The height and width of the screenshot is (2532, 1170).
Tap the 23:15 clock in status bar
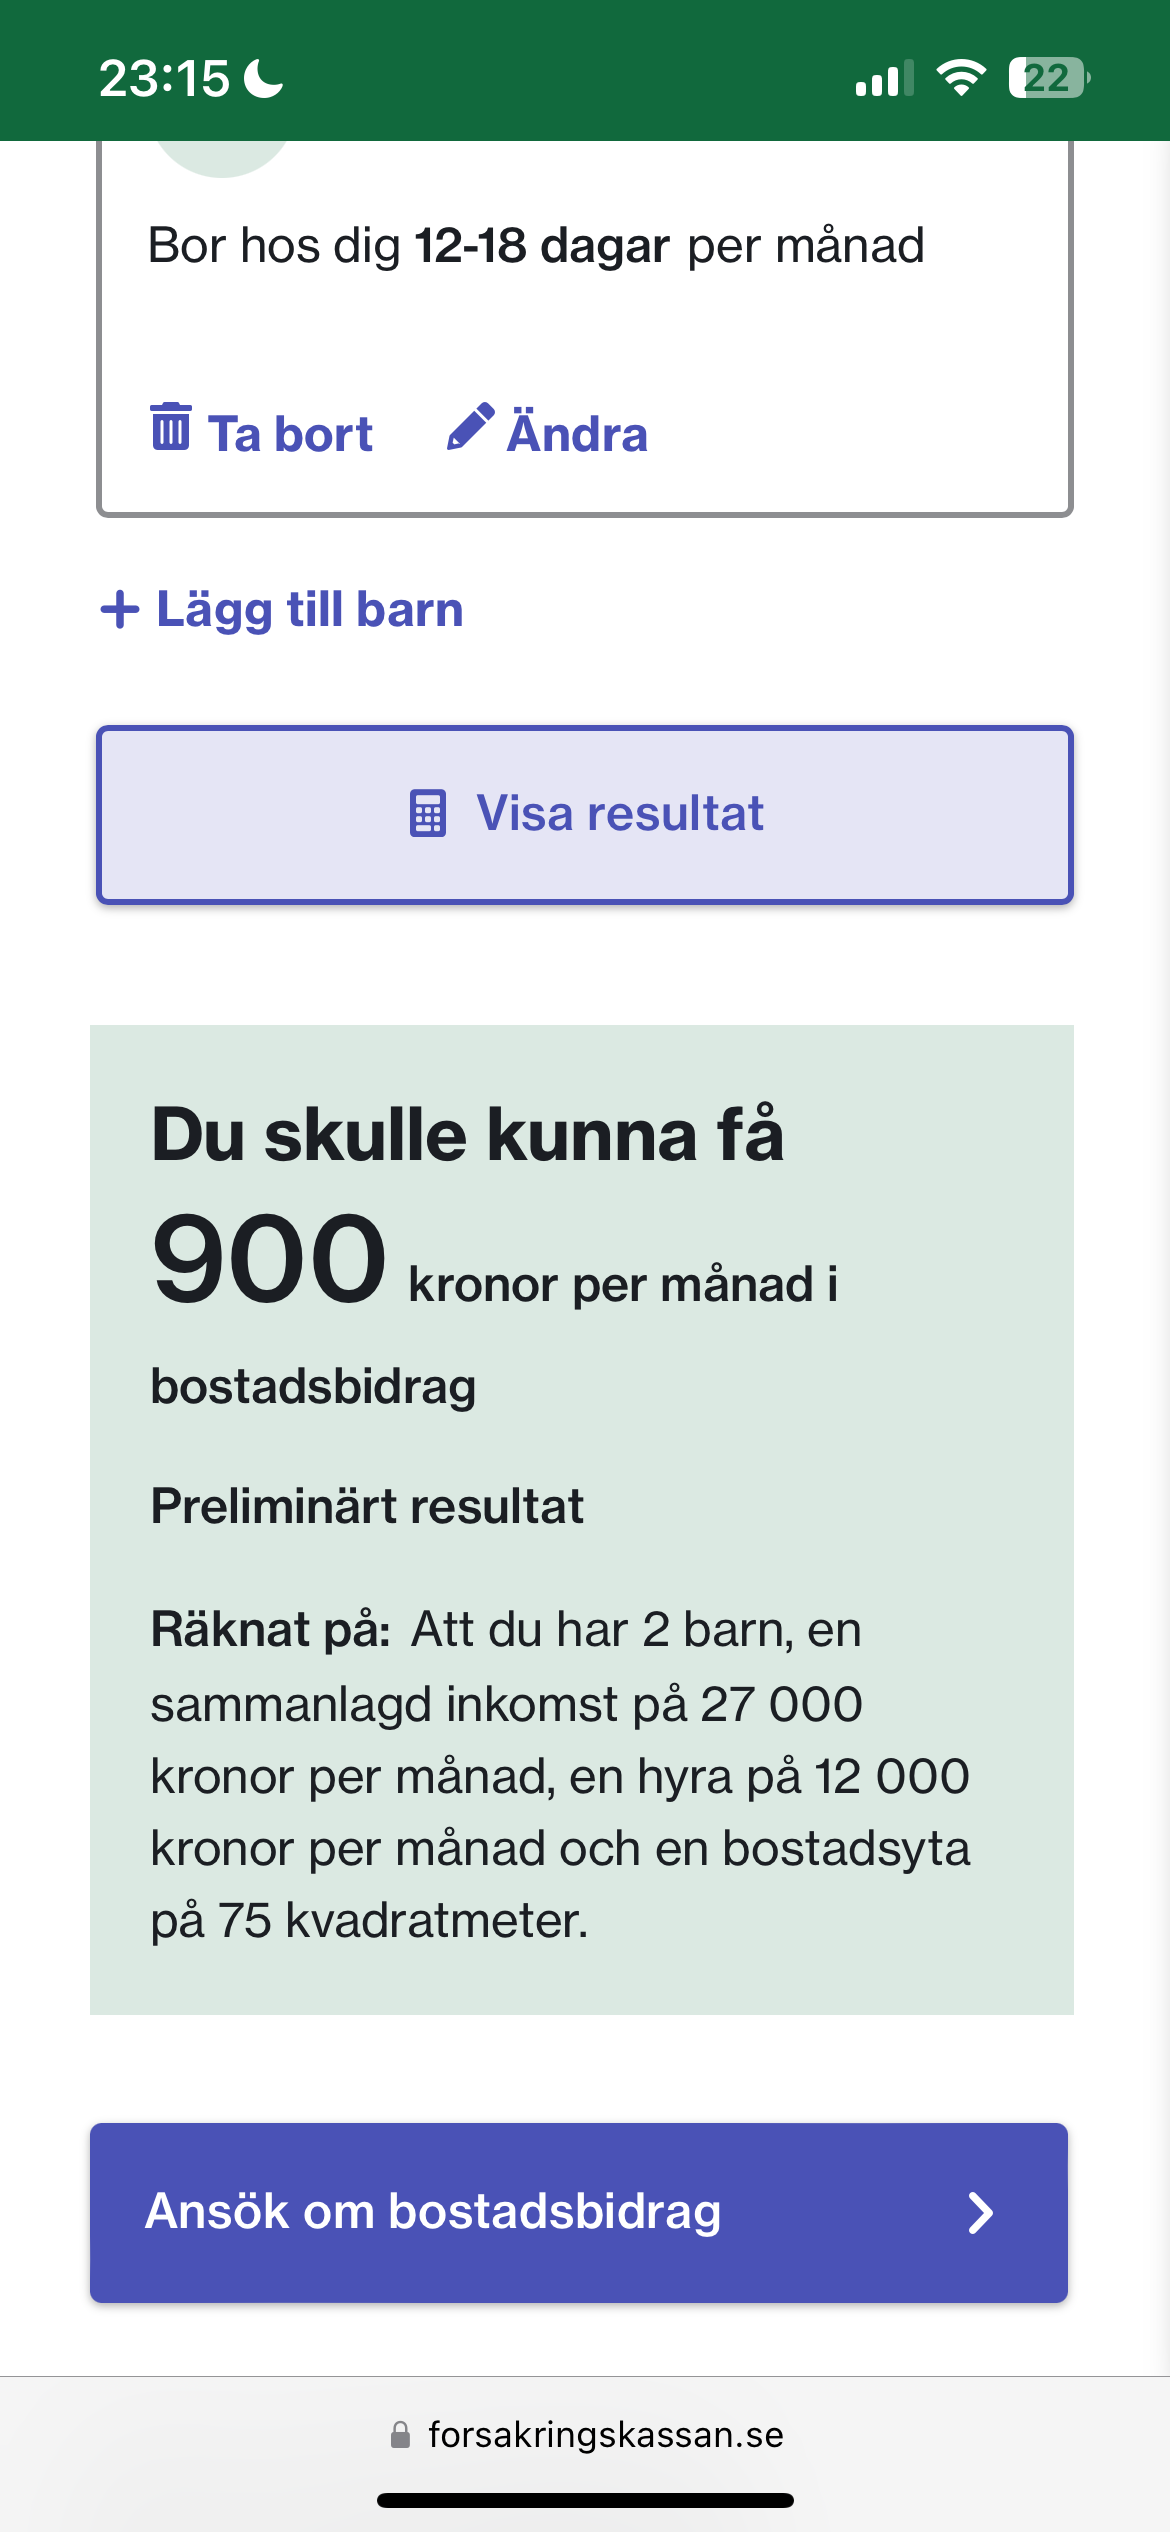click(164, 78)
